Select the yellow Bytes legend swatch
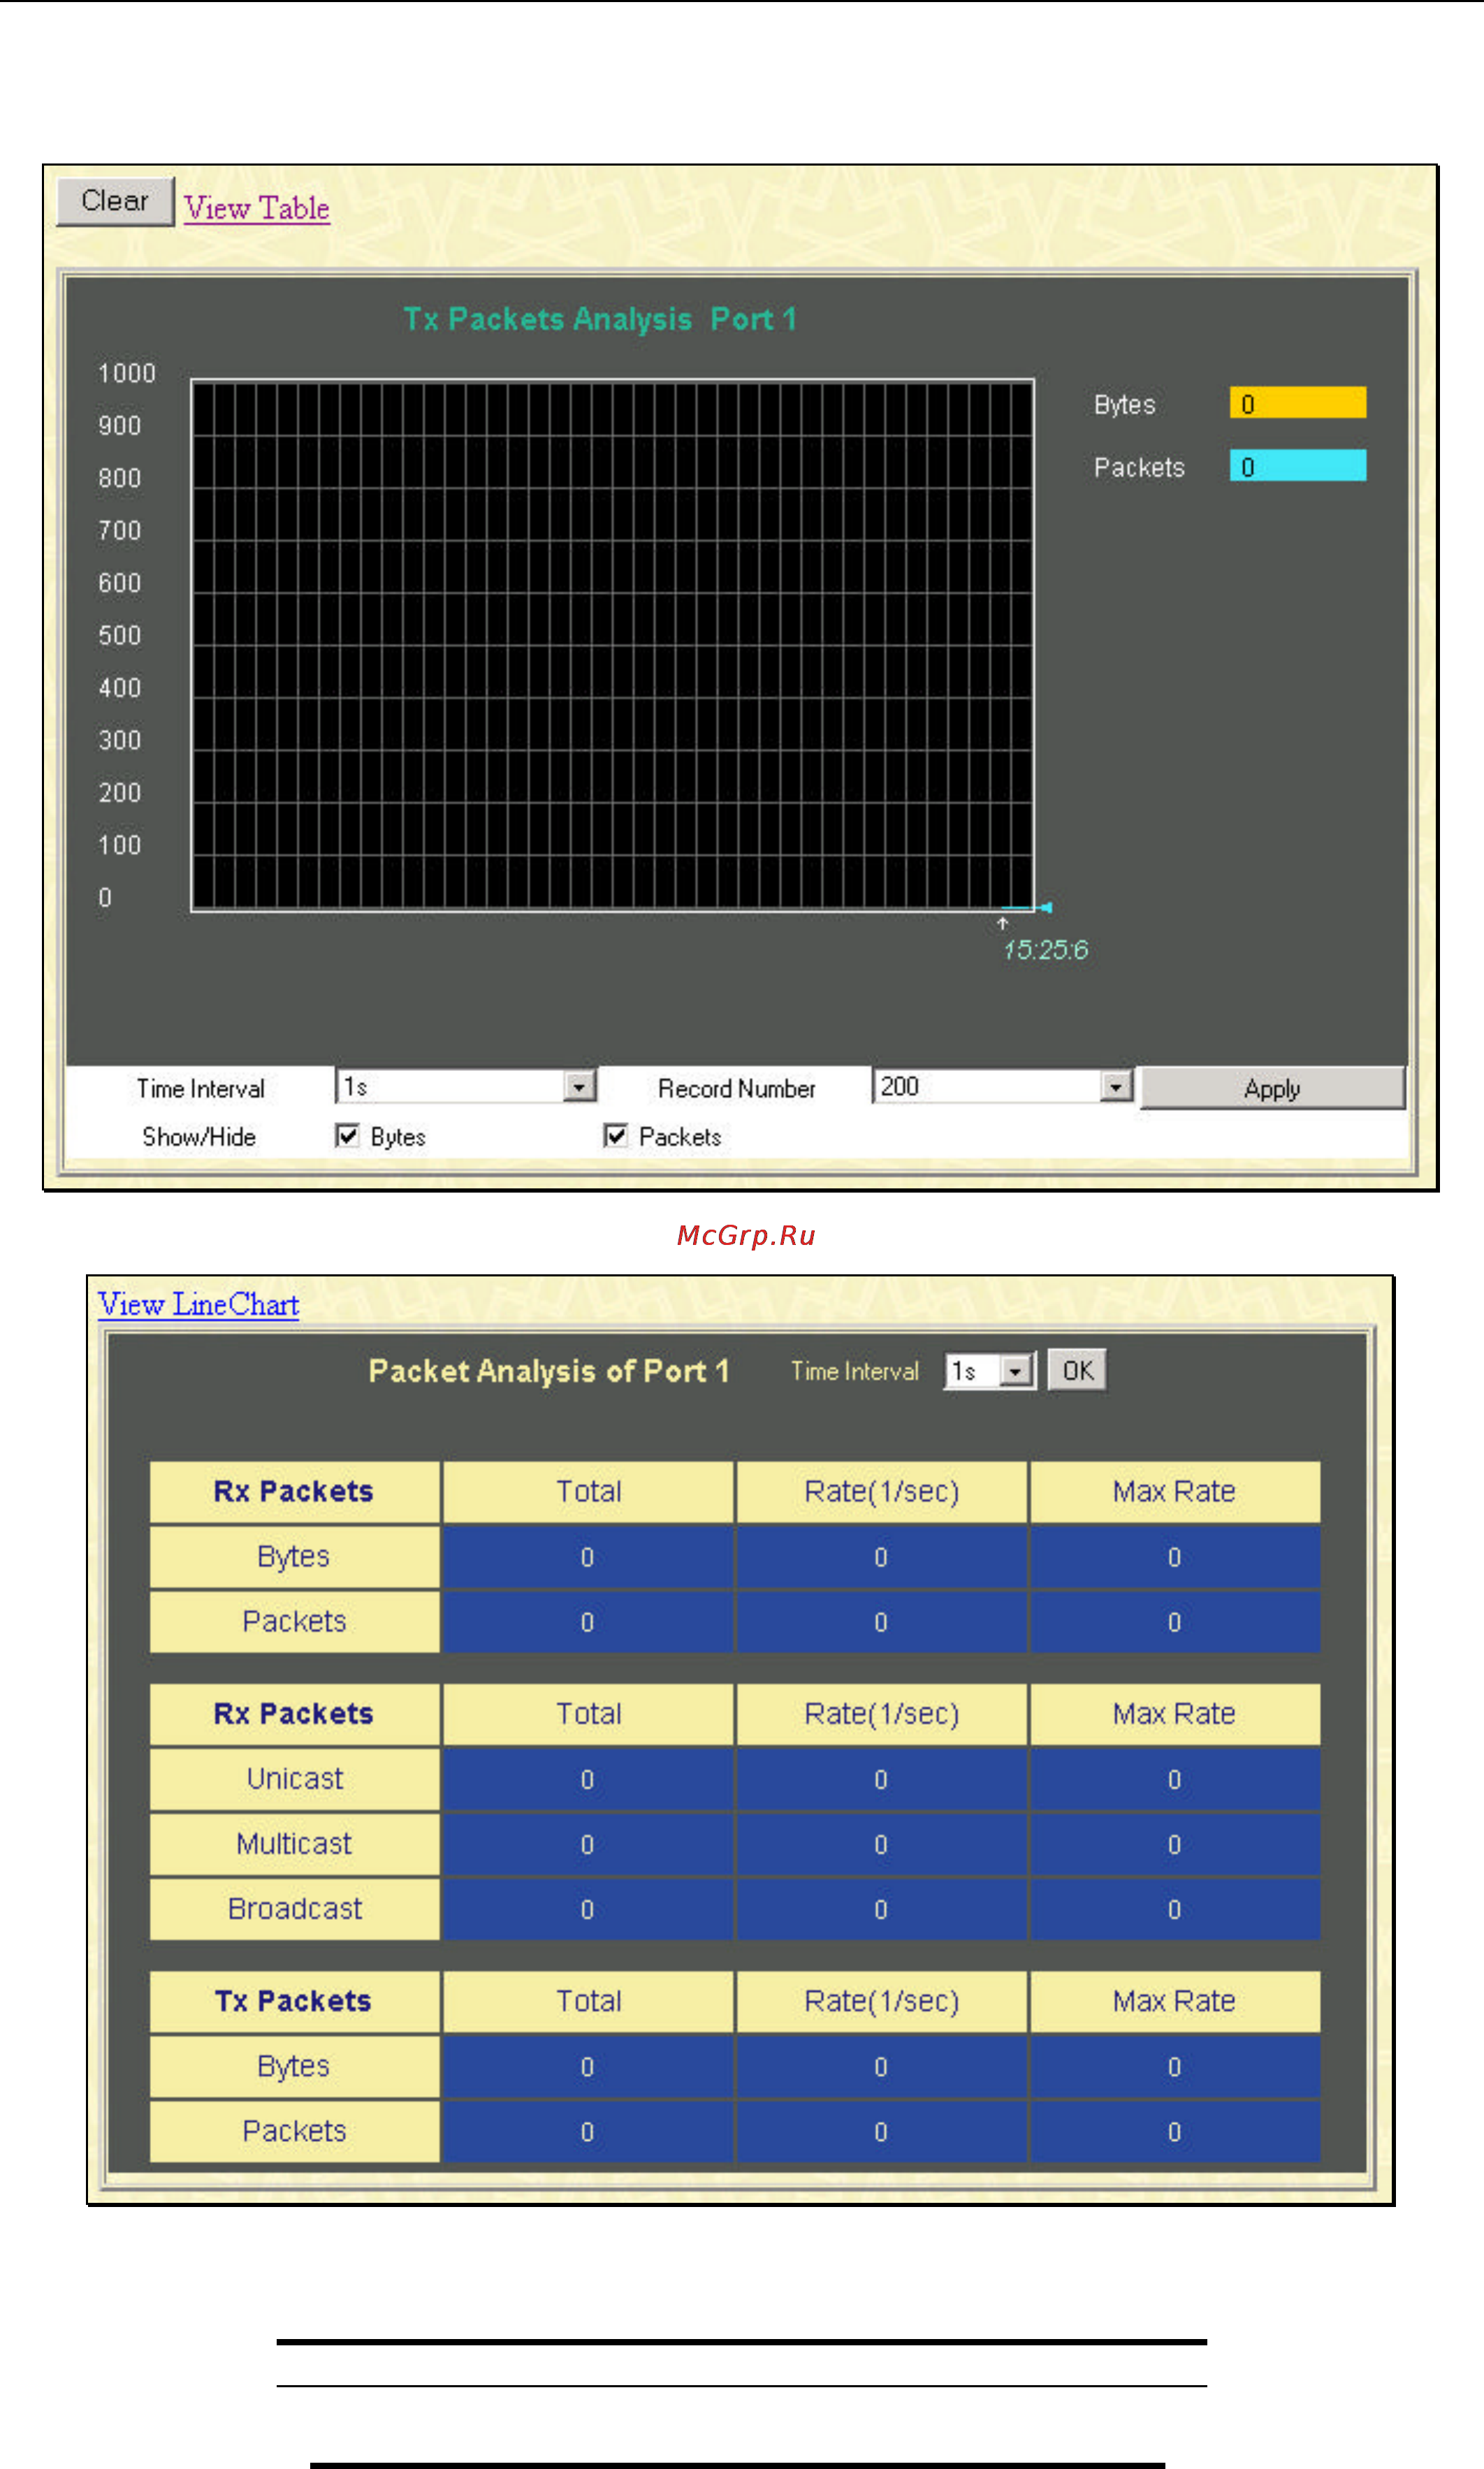Screen dimensions: 1484x2469 pyautogui.click(x=1298, y=403)
